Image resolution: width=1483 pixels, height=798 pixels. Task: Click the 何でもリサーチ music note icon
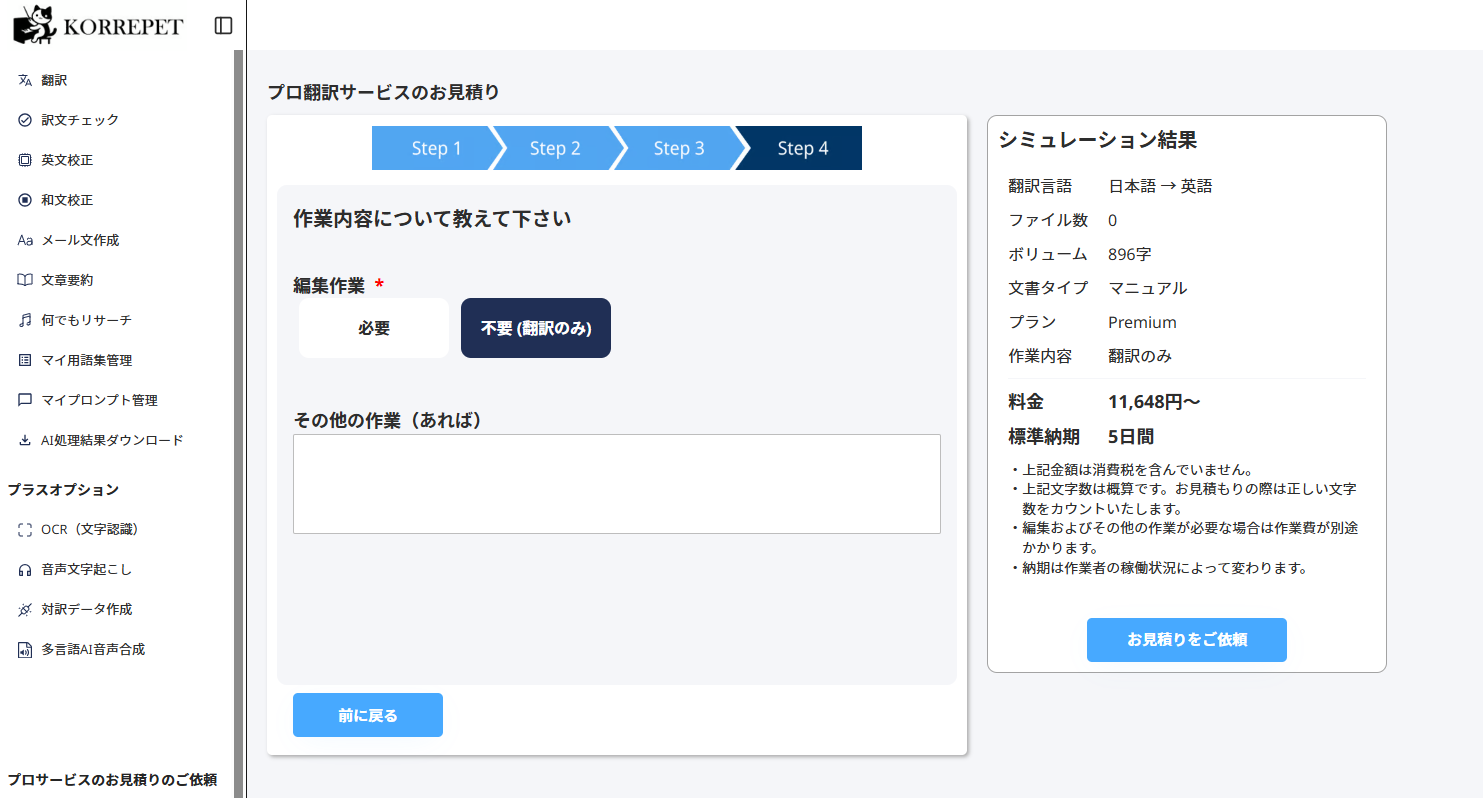[x=25, y=320]
